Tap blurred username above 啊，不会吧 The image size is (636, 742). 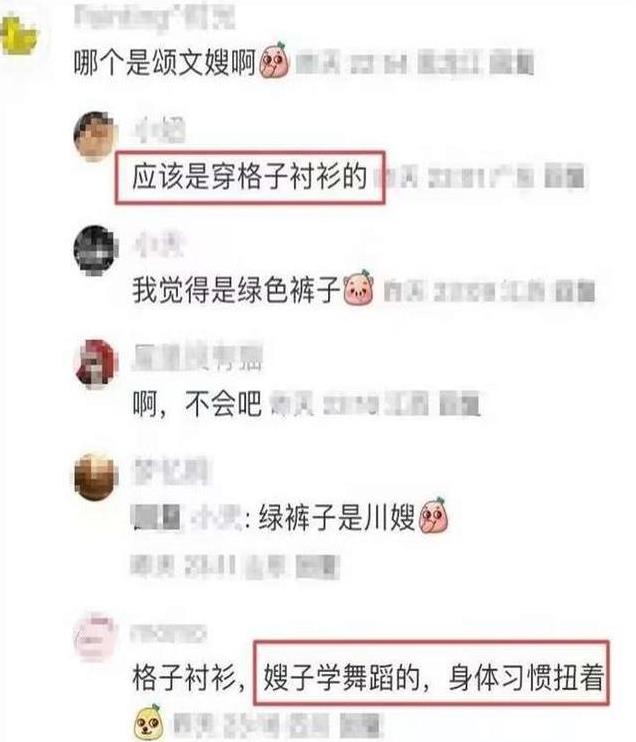(x=198, y=357)
